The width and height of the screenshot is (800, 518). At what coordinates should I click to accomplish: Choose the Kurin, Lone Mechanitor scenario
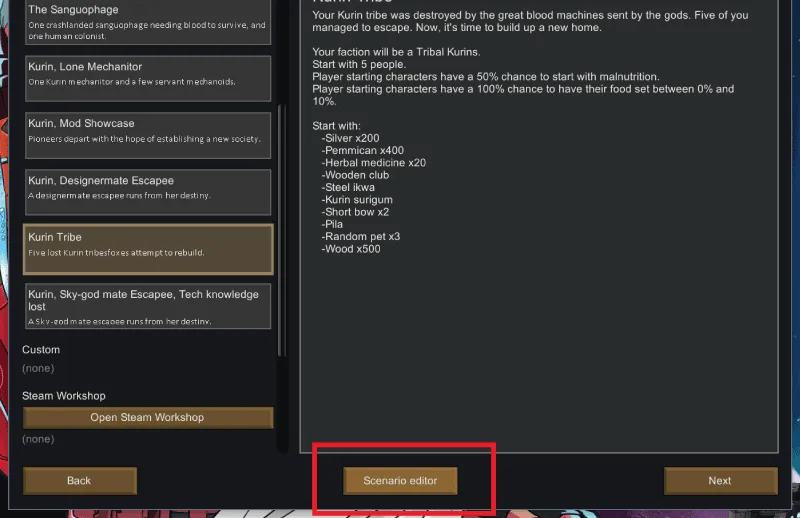148,78
